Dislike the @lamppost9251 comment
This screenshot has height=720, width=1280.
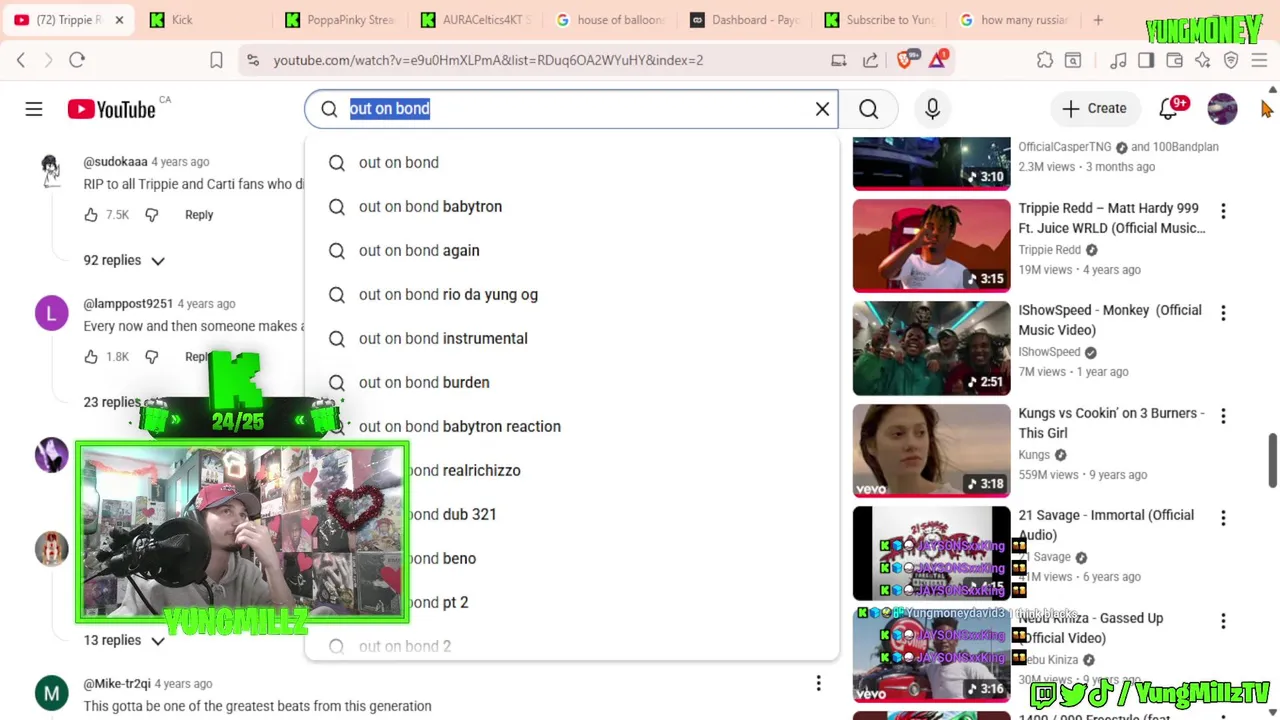(x=151, y=357)
